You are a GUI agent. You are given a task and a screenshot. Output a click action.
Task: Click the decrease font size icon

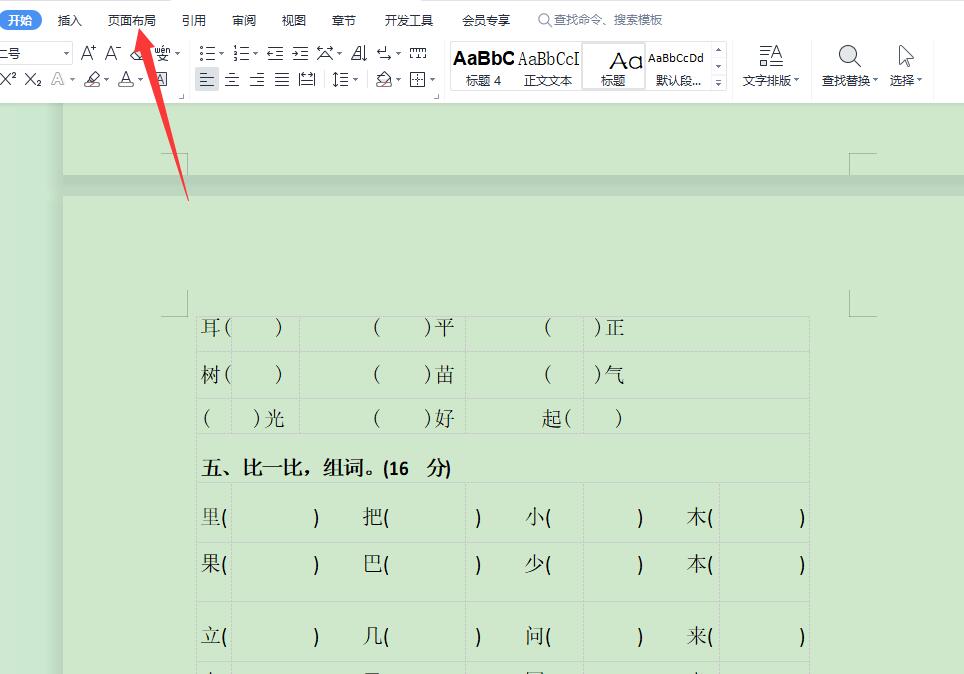click(113, 53)
